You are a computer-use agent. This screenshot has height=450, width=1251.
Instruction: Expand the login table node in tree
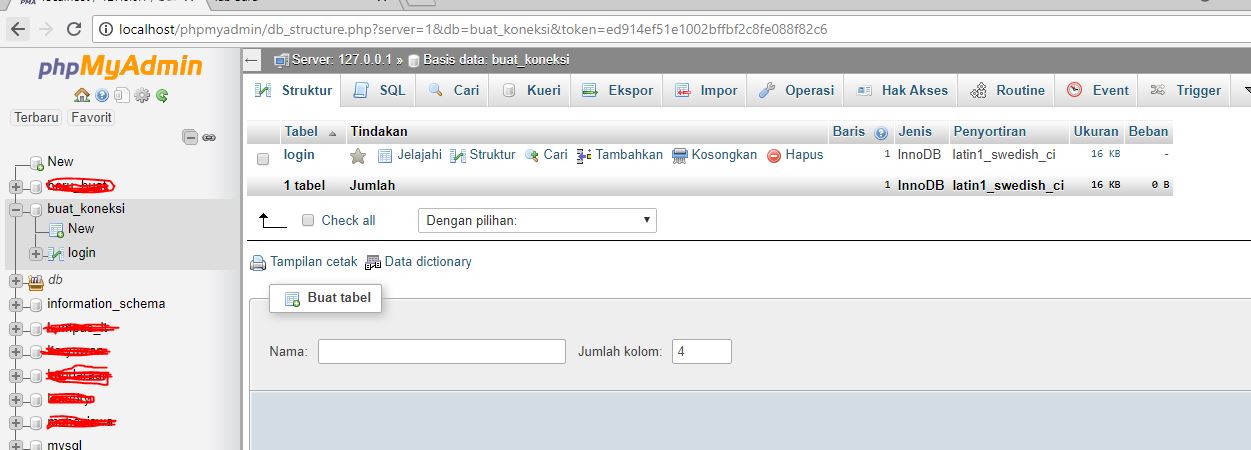[36, 254]
